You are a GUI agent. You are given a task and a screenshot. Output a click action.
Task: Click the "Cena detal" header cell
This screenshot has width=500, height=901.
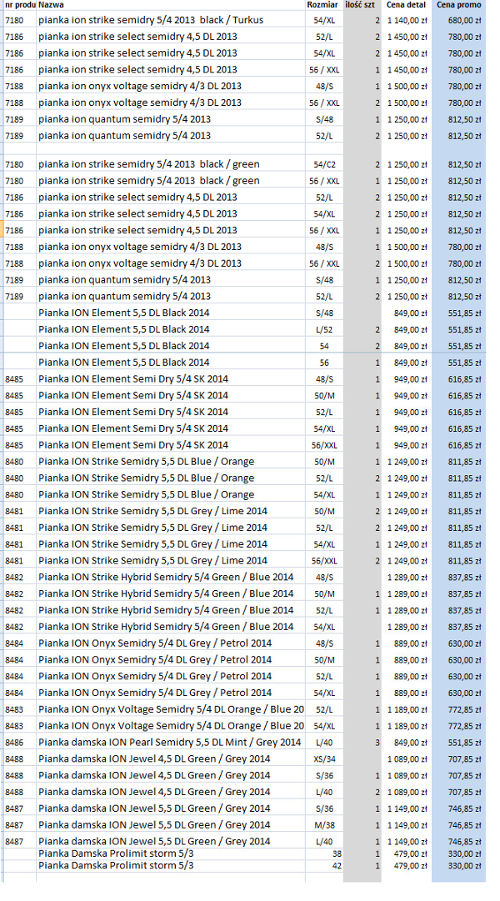click(406, 5)
